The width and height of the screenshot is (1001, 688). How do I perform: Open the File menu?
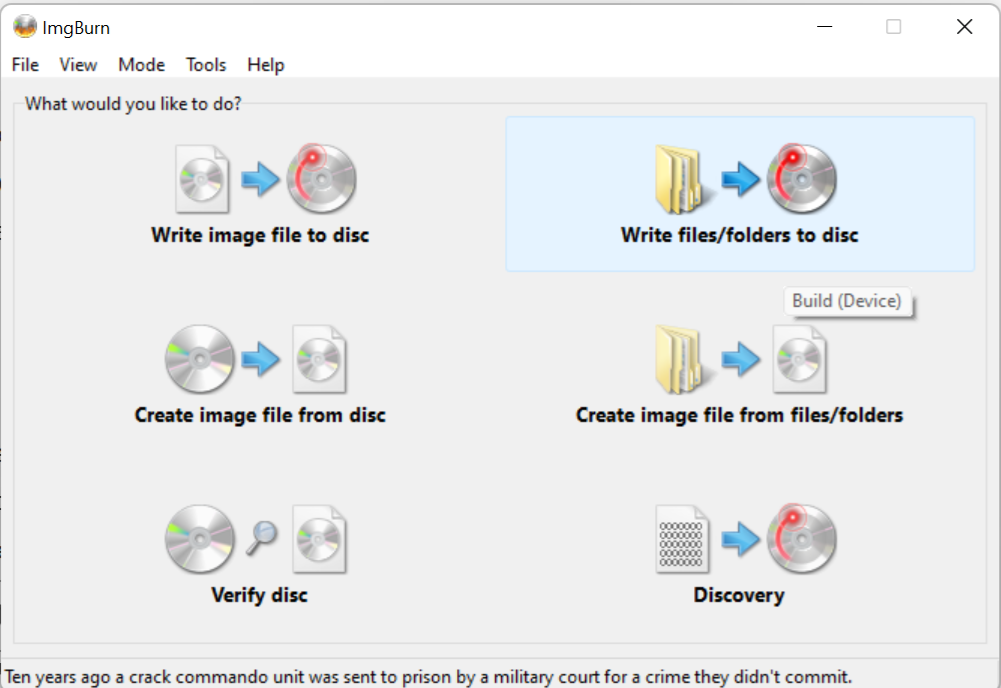pos(25,65)
